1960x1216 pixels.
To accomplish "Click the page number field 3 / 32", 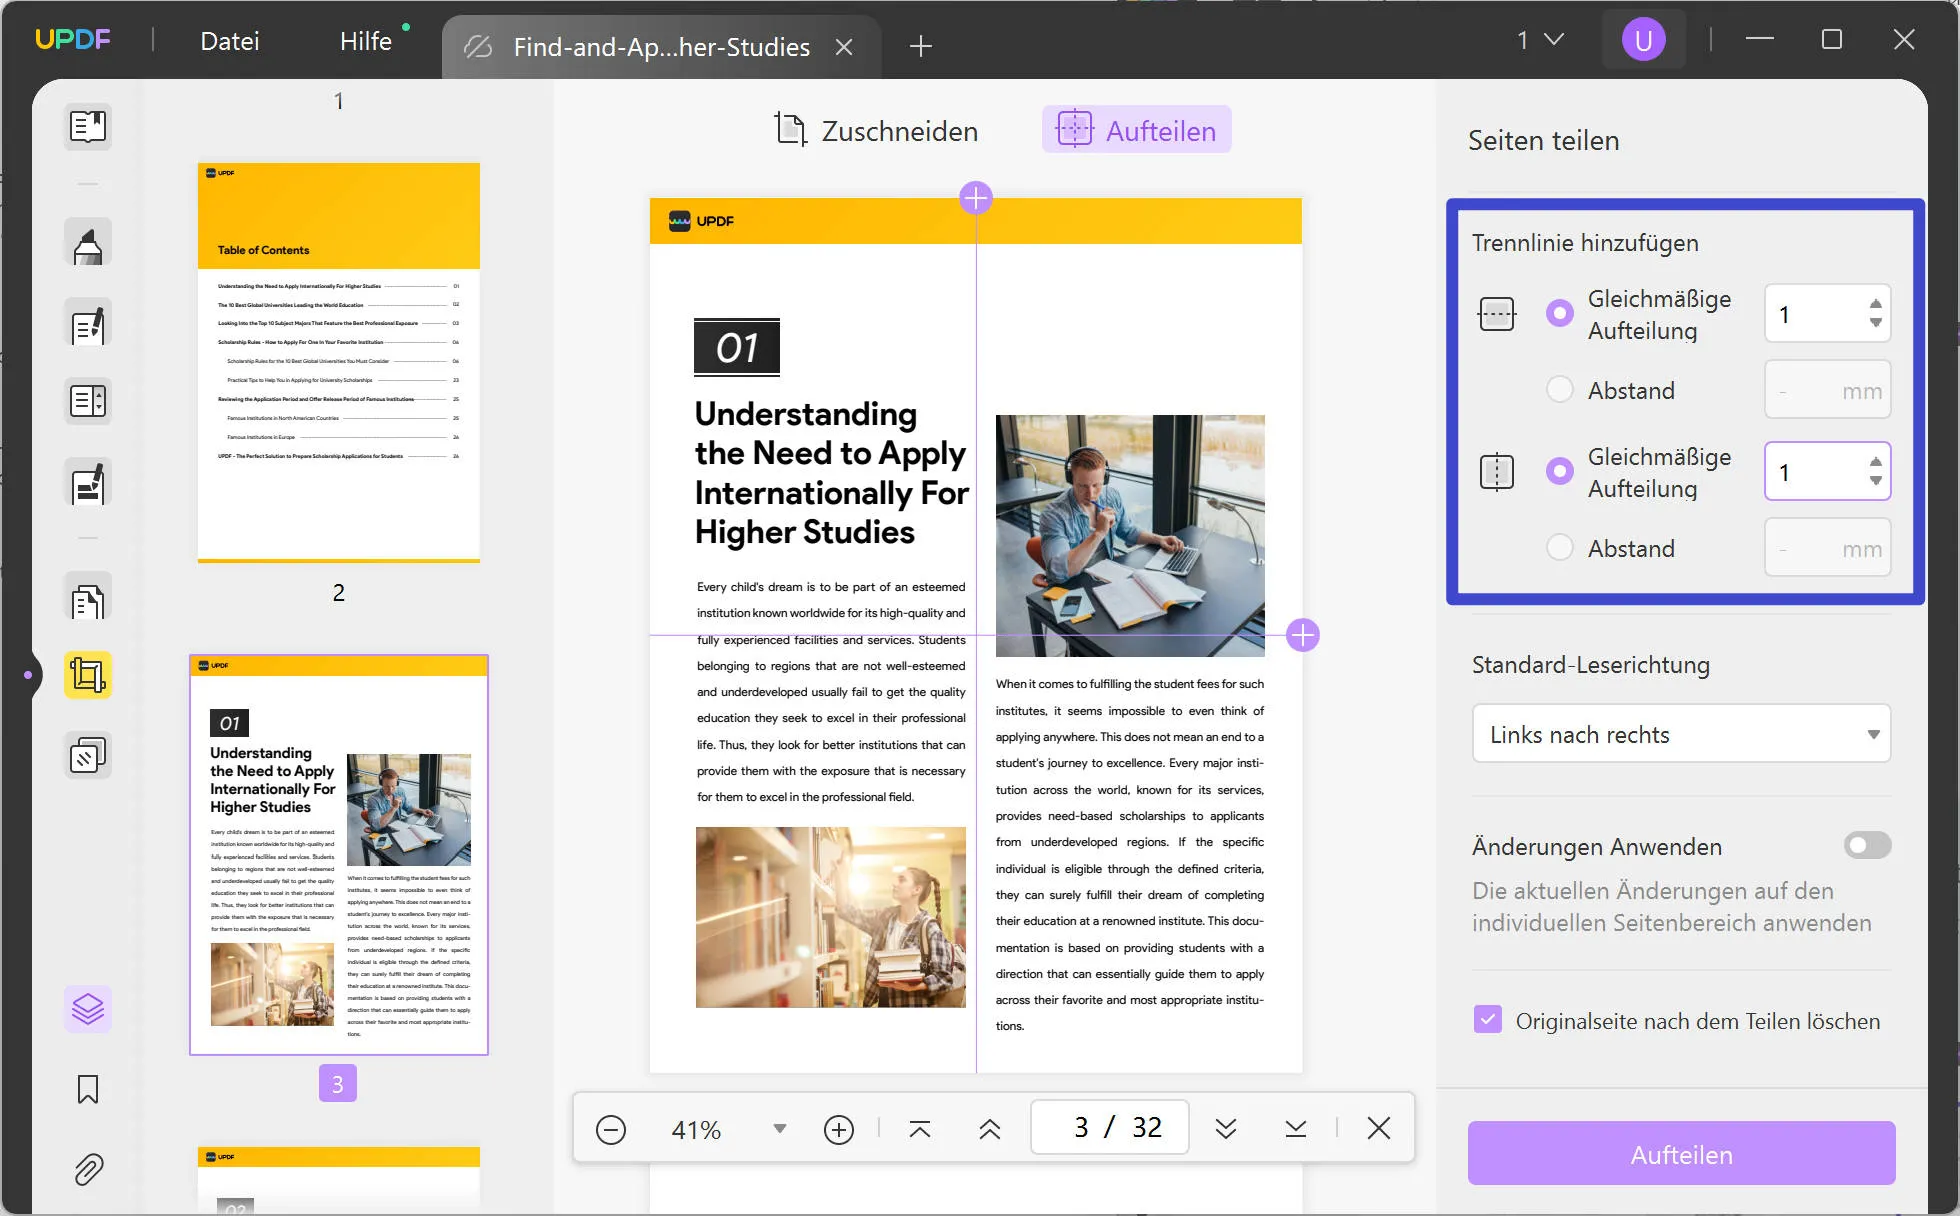I will (x=1110, y=1128).
